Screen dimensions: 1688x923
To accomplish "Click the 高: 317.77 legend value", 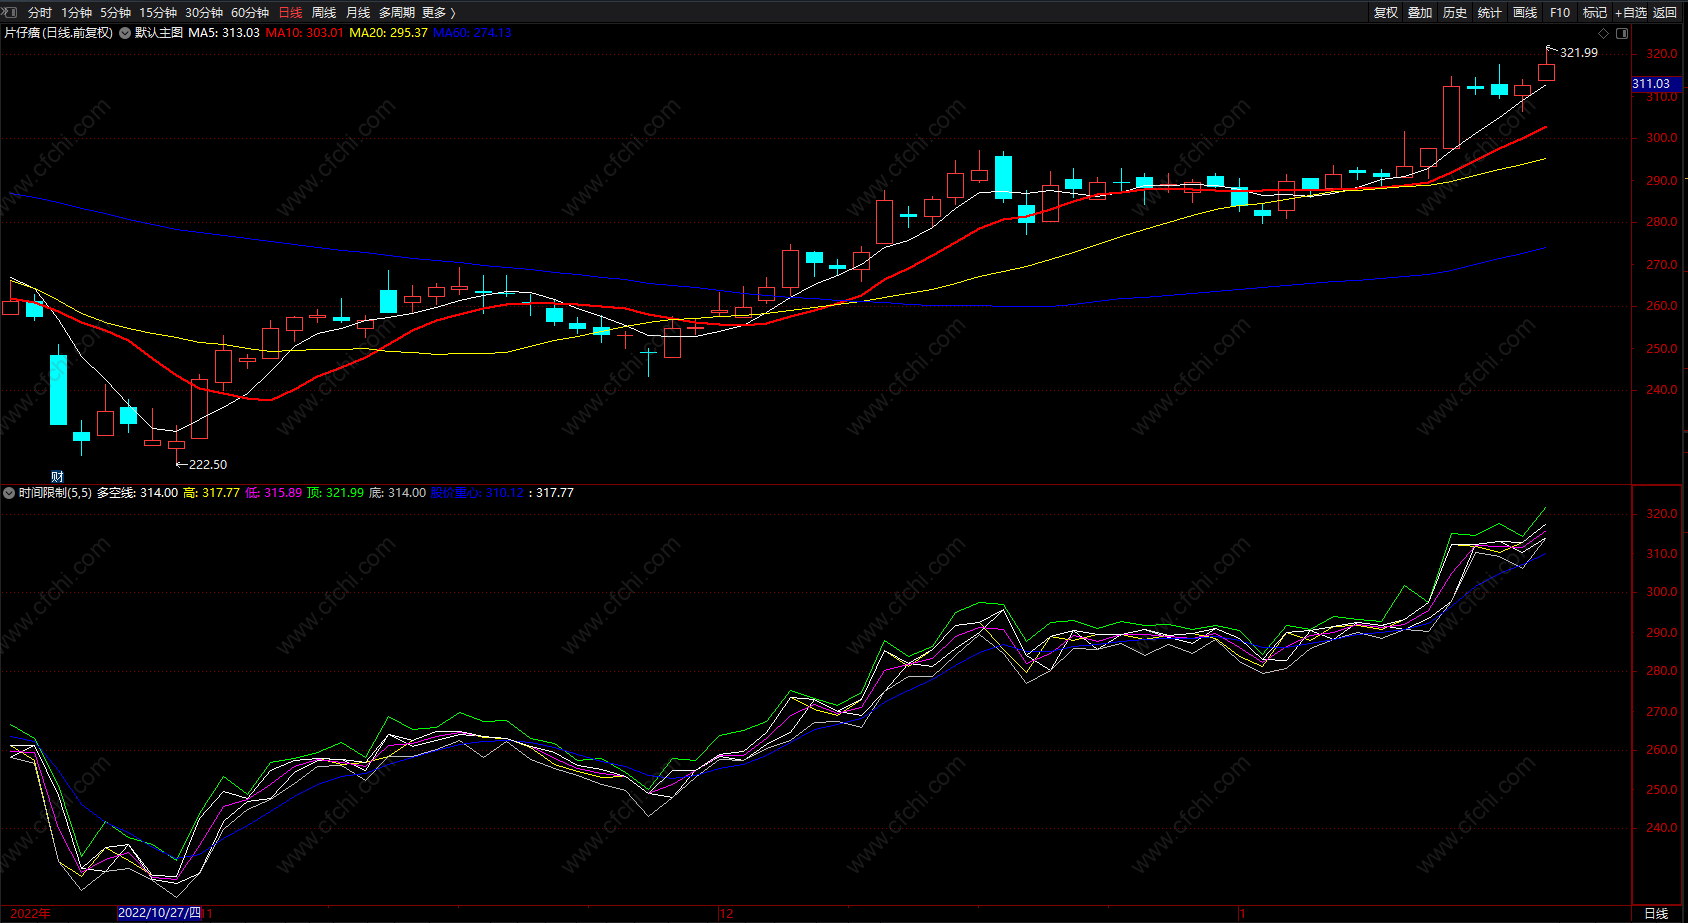I will [x=211, y=493].
